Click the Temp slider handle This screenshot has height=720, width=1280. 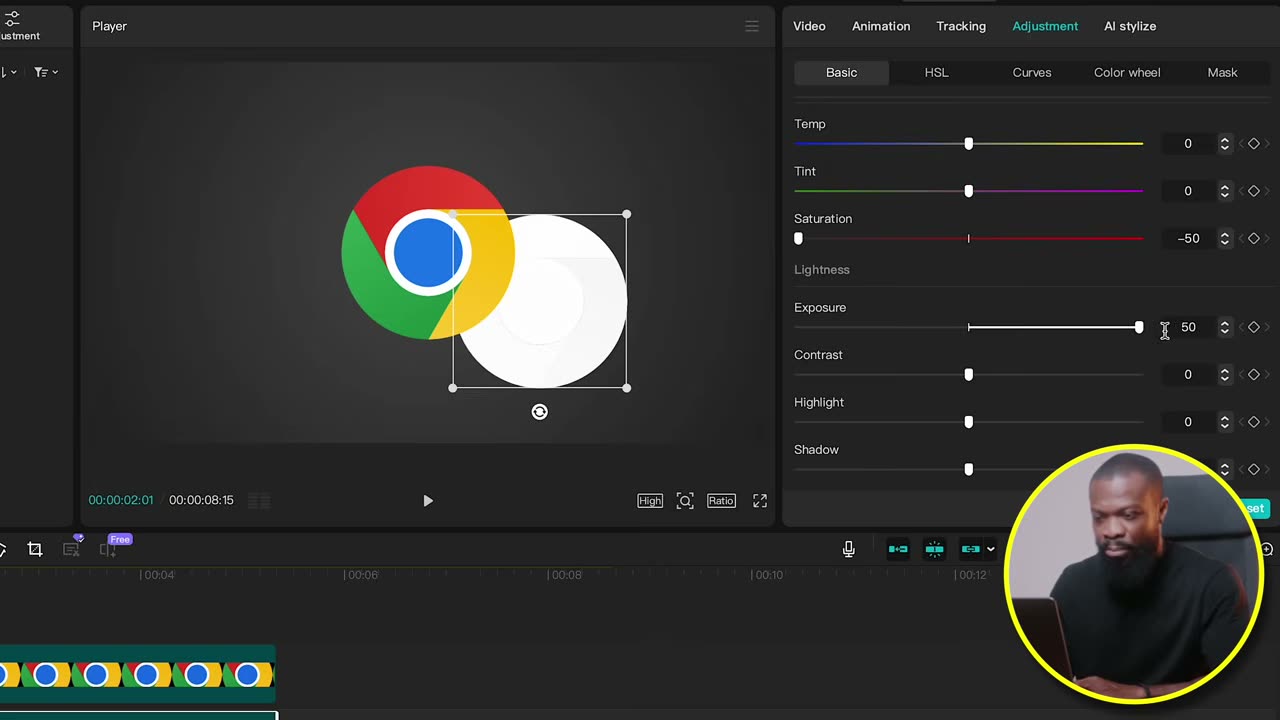point(968,144)
